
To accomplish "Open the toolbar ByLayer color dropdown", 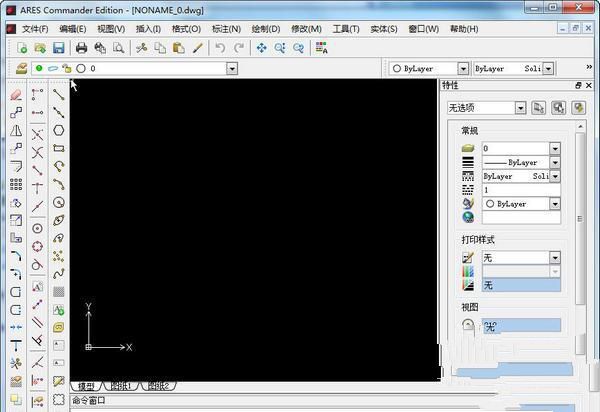I will 463,68.
